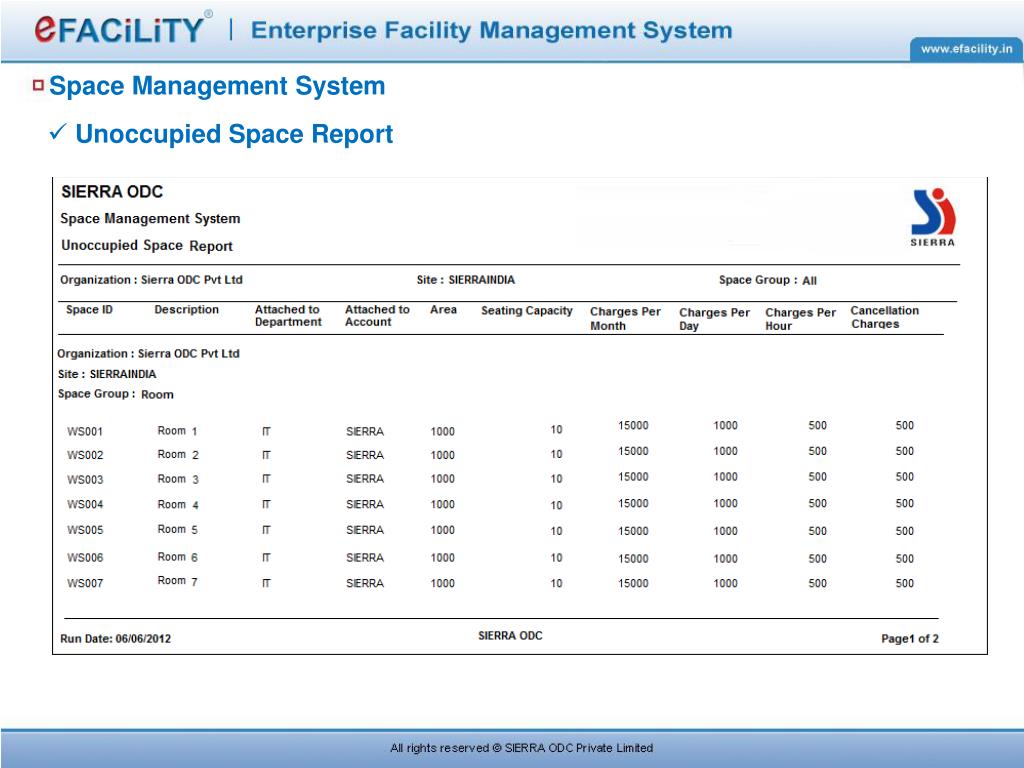1024x768 pixels.
Task: Click the Charges Per Day column header
Action: coord(714,319)
